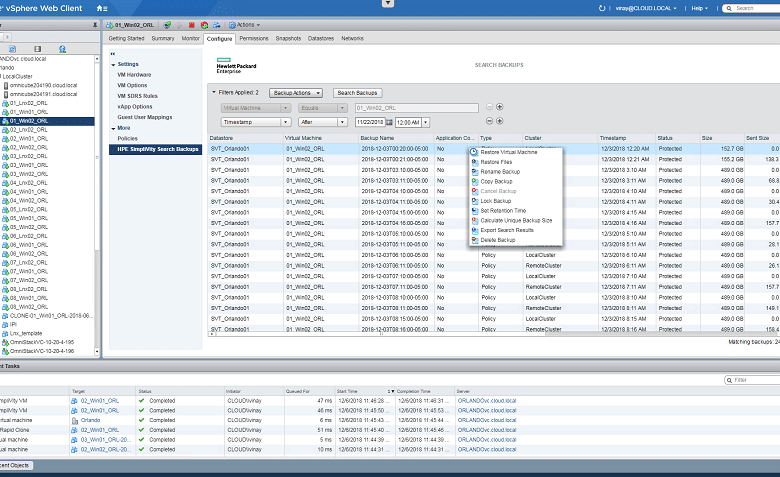Open 03_Win01_ORL-20... target link in tasks
Viewport: 780px width, 477px height.
106,440
